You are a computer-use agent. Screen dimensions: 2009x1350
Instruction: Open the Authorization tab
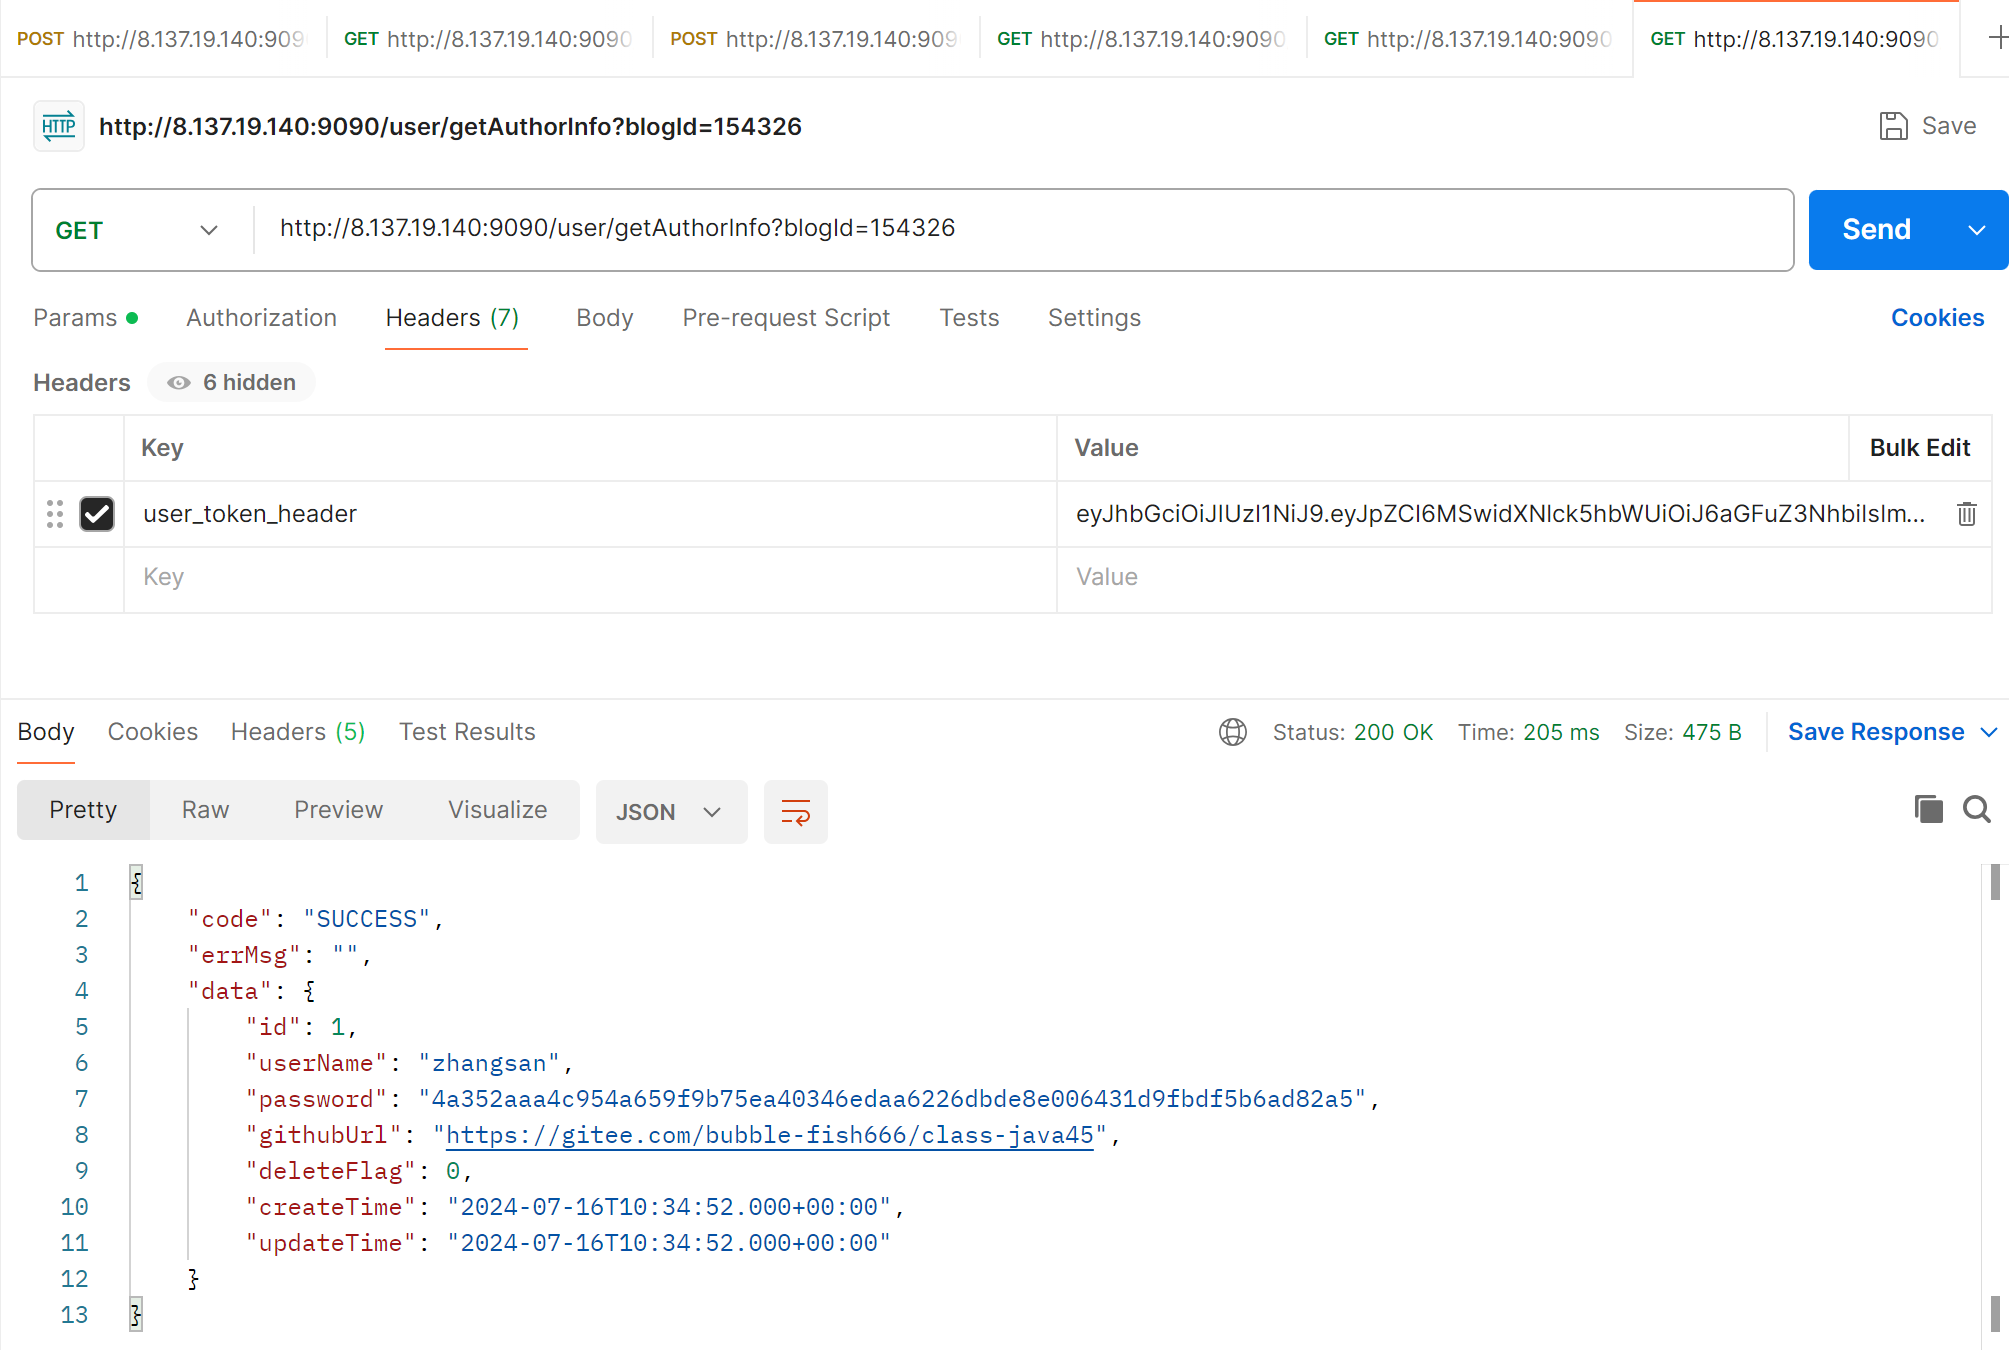(x=261, y=318)
